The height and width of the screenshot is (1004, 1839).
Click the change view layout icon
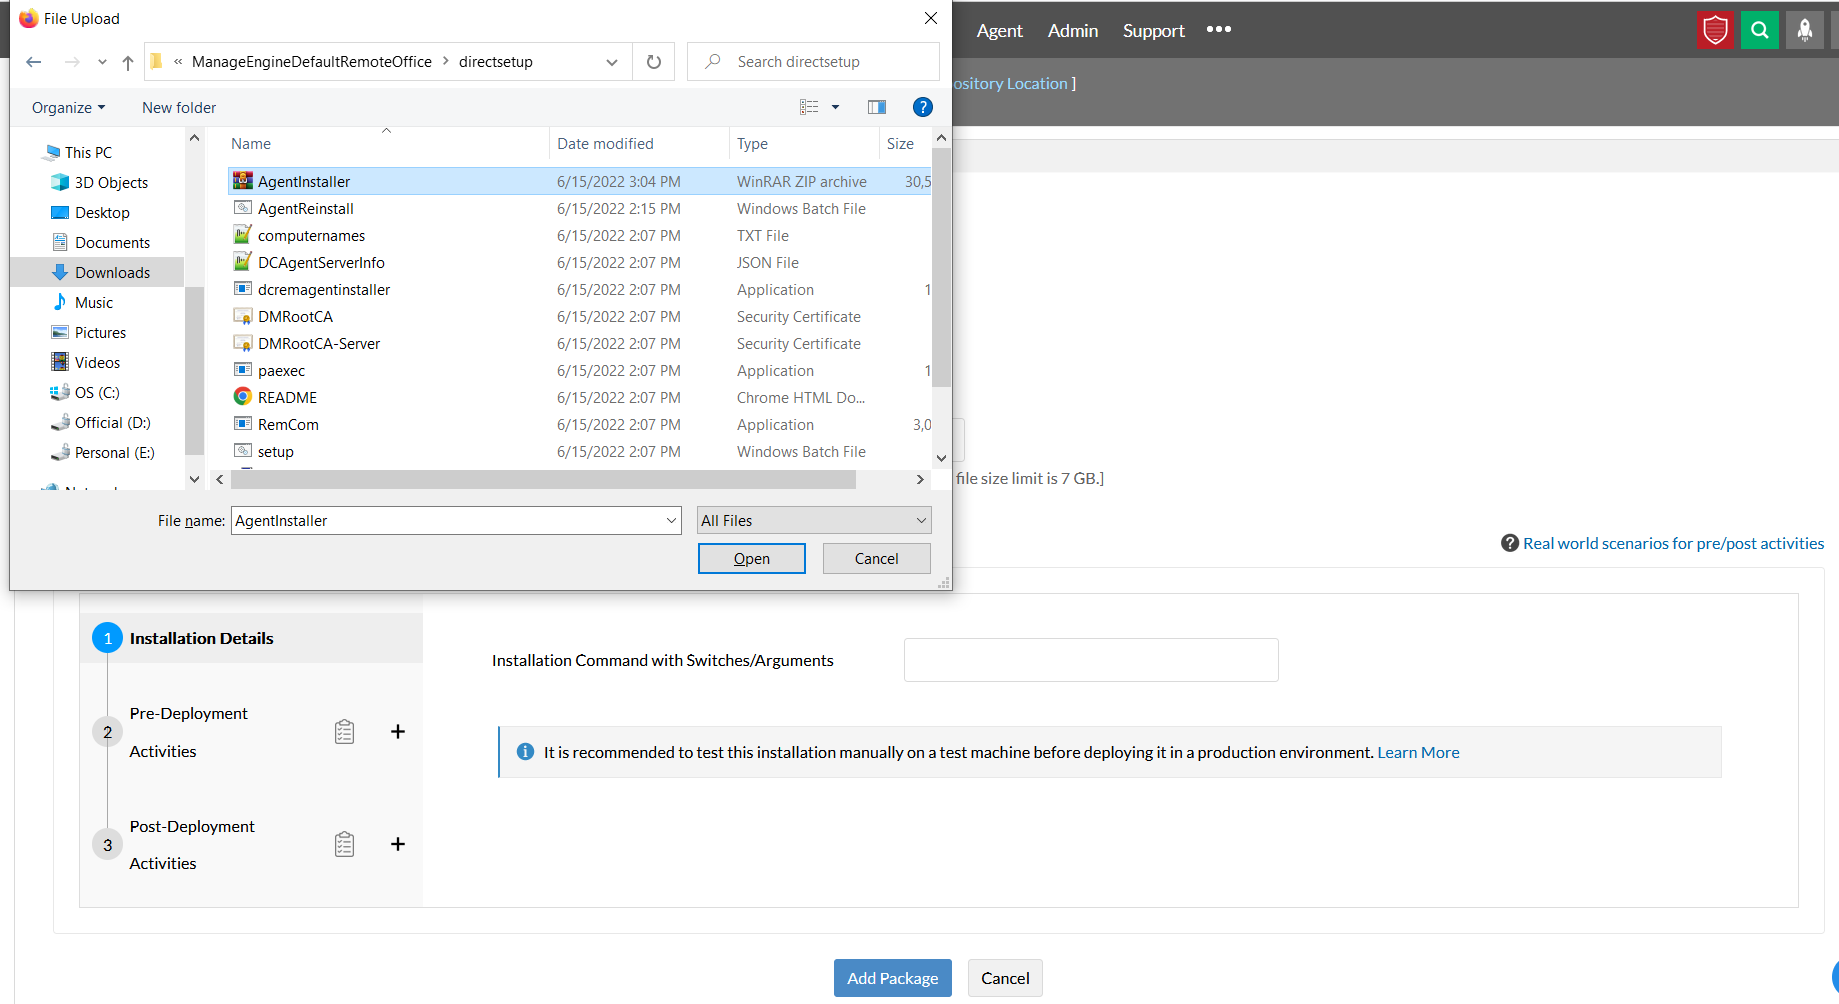click(x=809, y=107)
